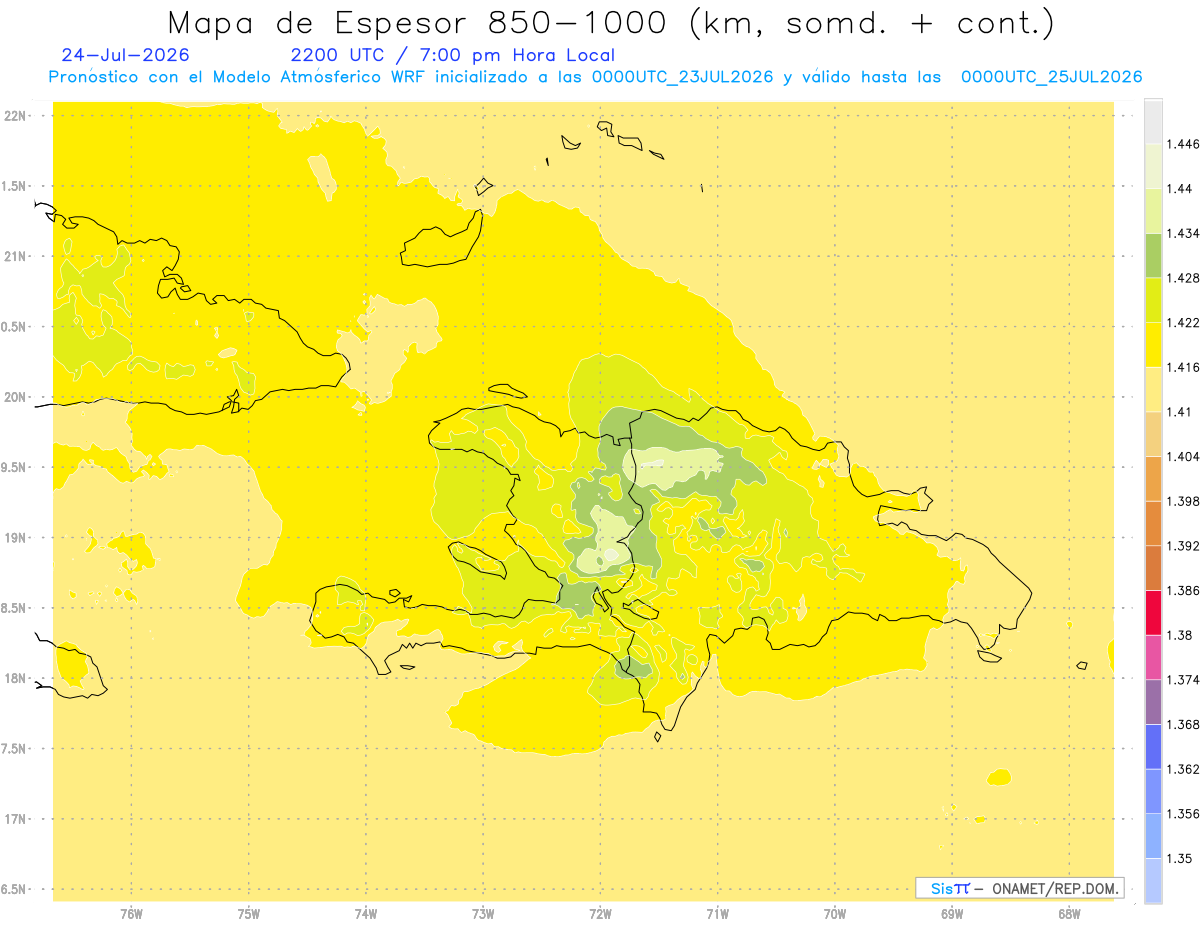Click the longitude axis label '75W'
Image resolution: width=1200 pixels, height=927 pixels.
coord(249,914)
